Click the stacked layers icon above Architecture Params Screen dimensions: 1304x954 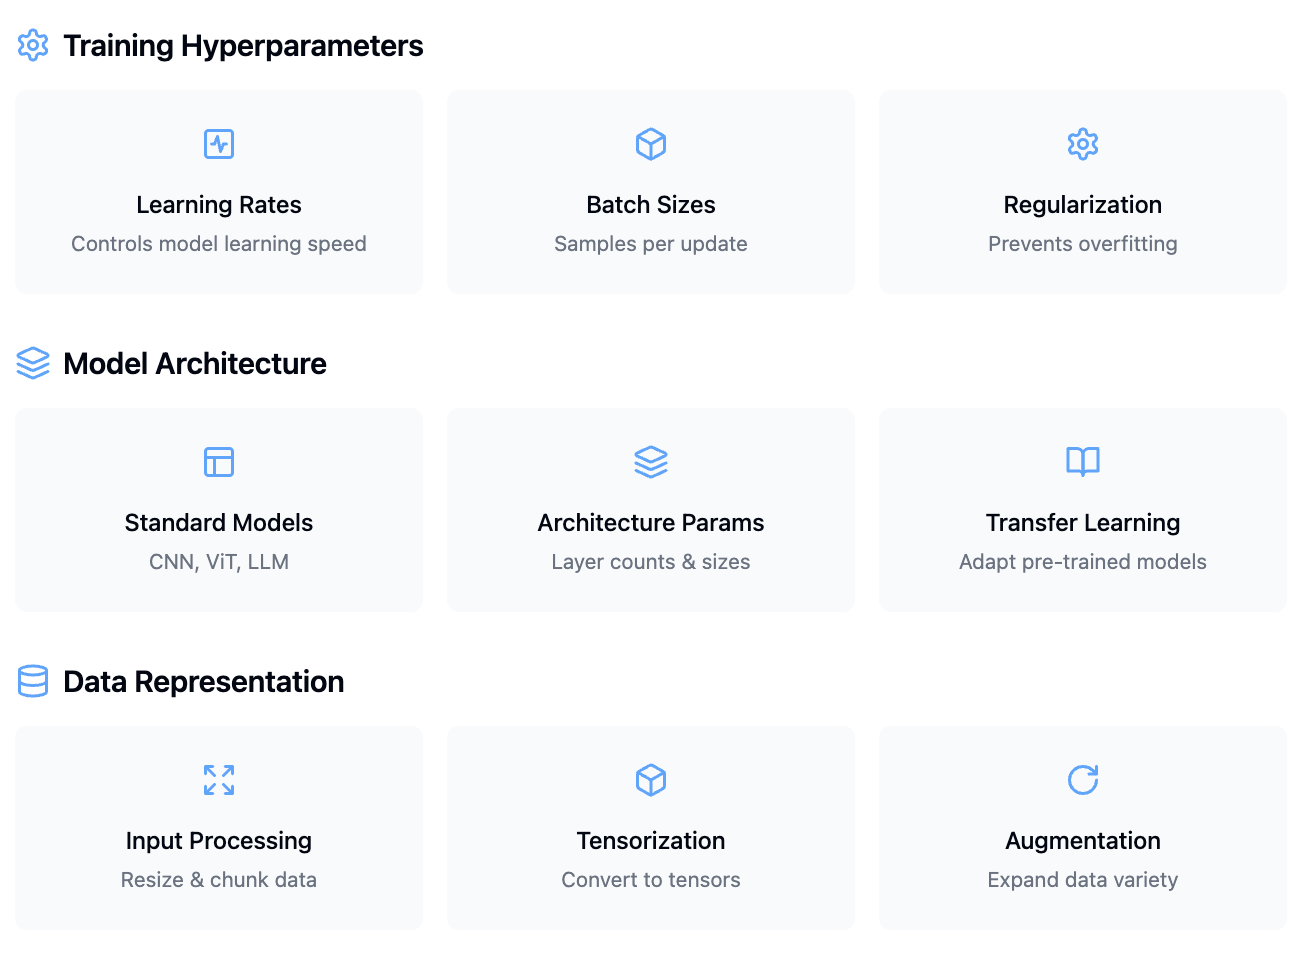(x=651, y=462)
